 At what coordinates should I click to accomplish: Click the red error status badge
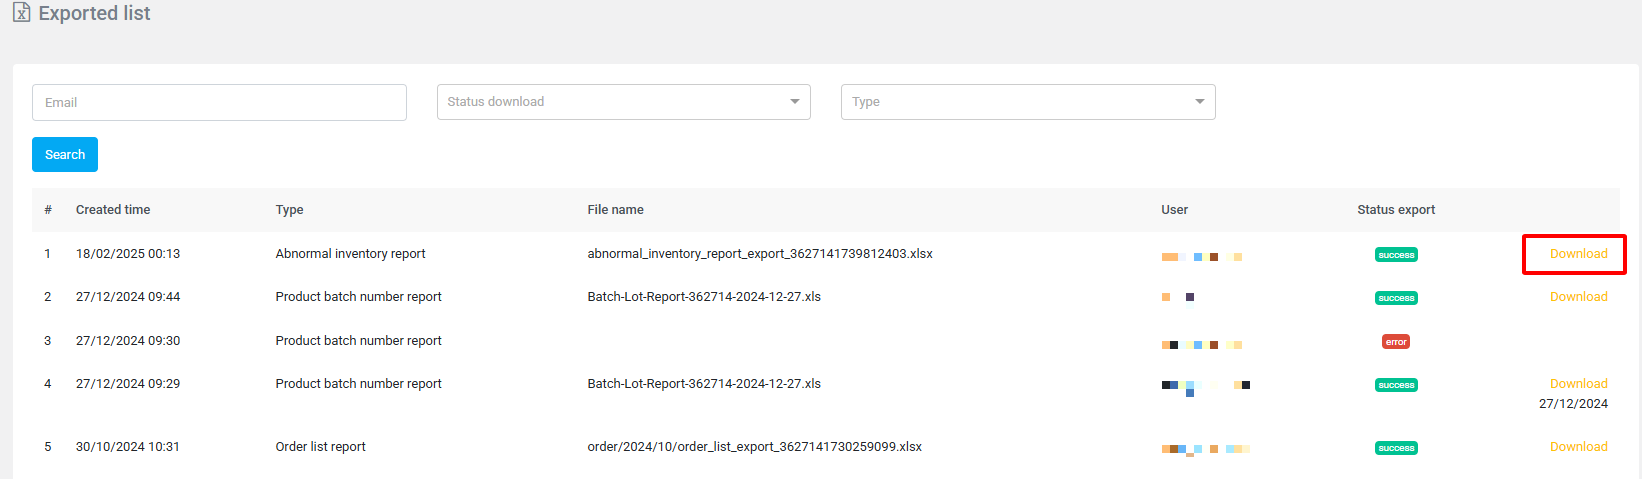pyautogui.click(x=1395, y=342)
